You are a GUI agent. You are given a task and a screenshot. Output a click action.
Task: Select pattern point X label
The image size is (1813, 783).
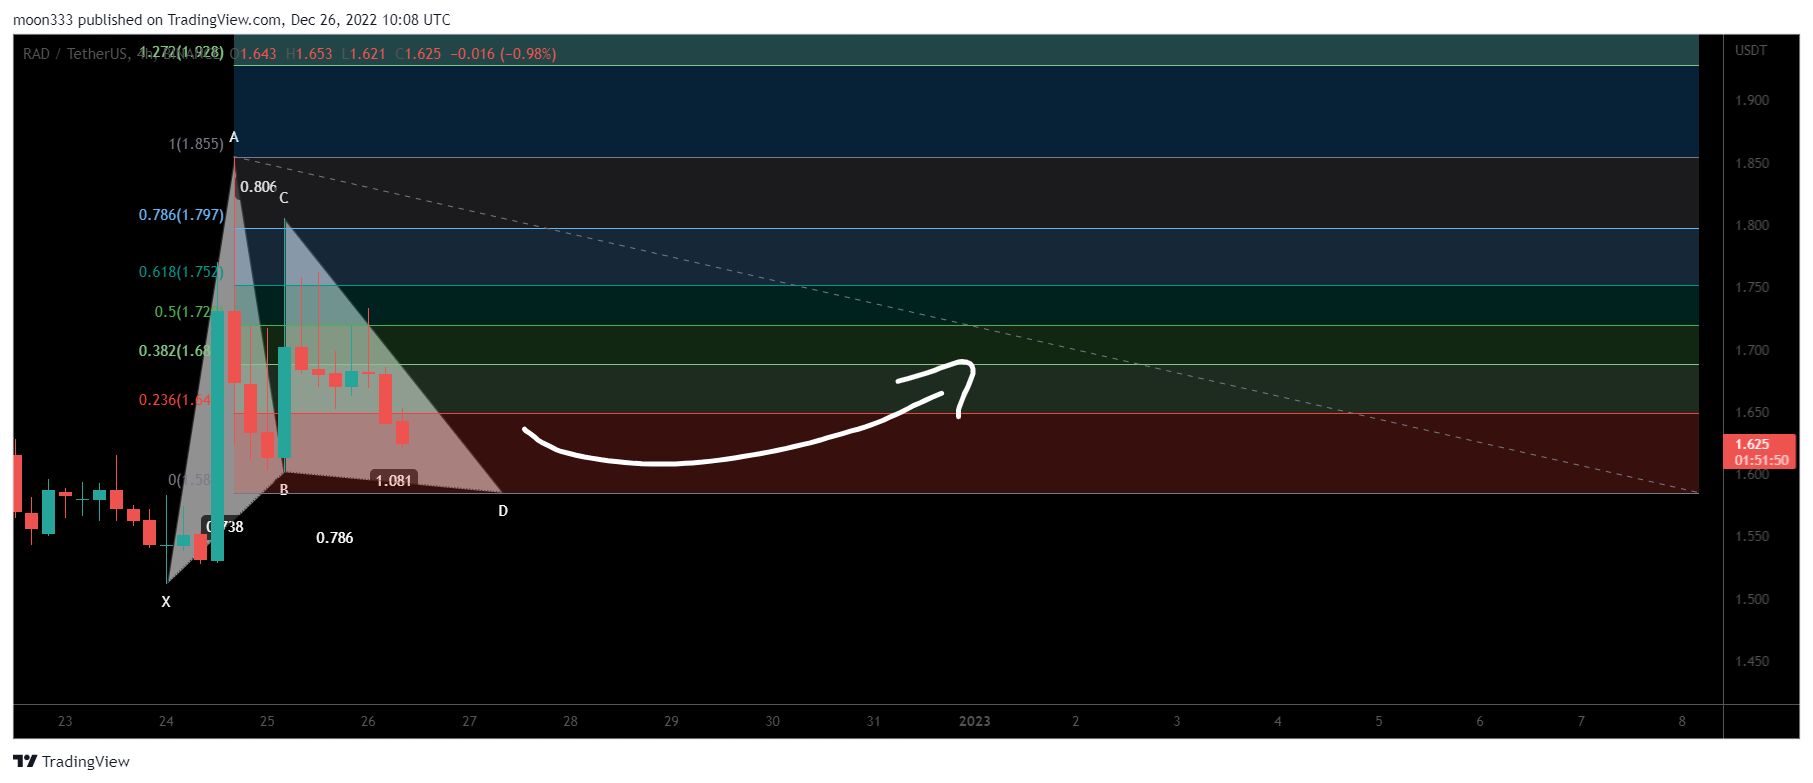[166, 602]
